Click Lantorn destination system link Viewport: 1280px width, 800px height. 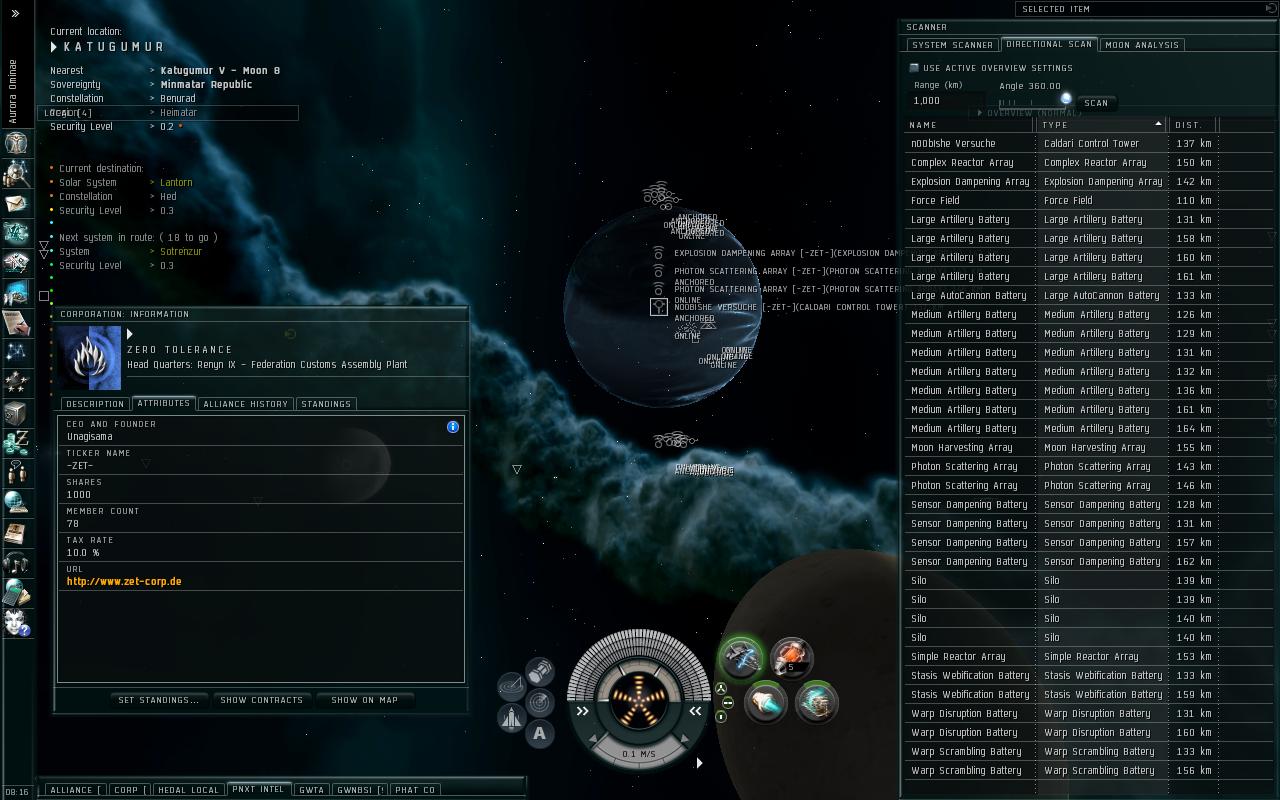coord(176,182)
